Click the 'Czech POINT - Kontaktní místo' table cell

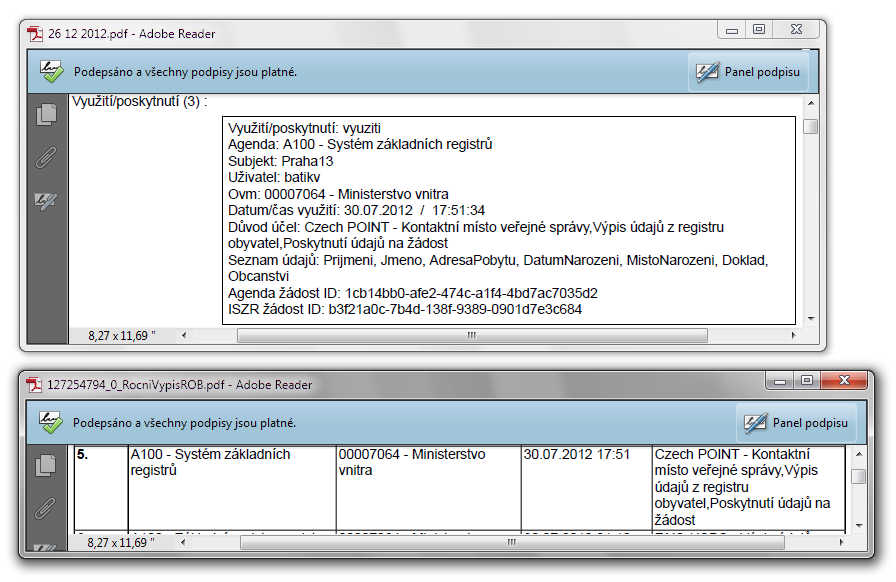749,488
